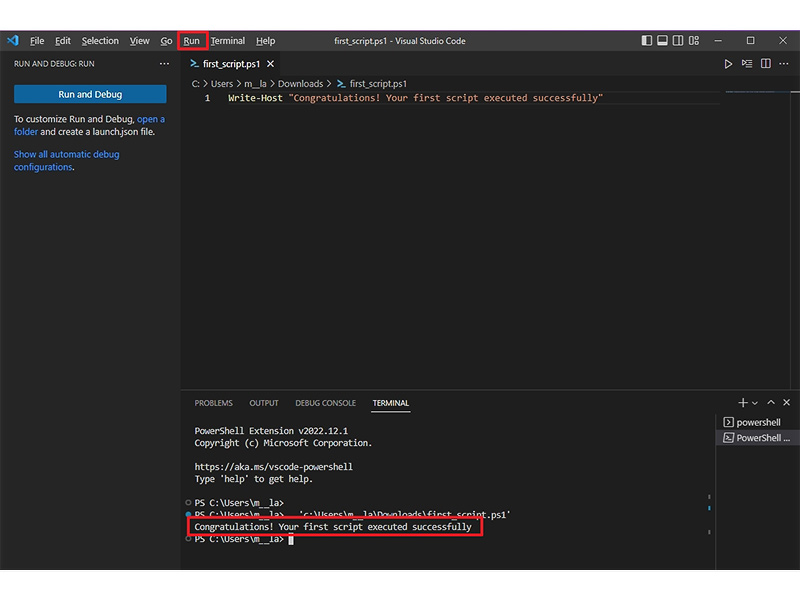This screenshot has width=800, height=600.
Task: Click the C: breadcrumb segment
Action: (195, 84)
